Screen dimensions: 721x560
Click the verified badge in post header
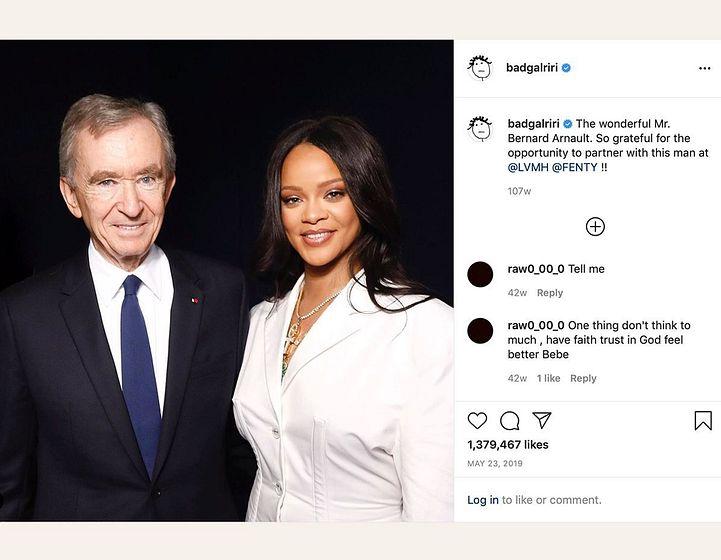coord(566,68)
